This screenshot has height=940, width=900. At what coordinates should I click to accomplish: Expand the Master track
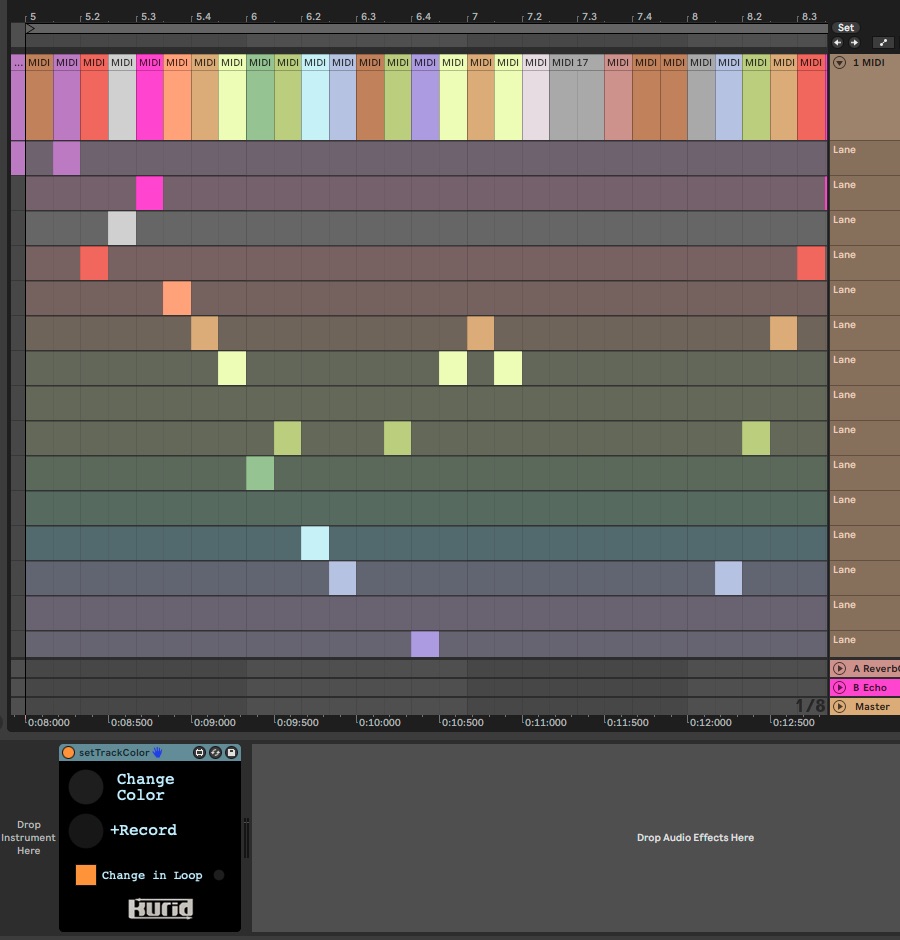839,706
